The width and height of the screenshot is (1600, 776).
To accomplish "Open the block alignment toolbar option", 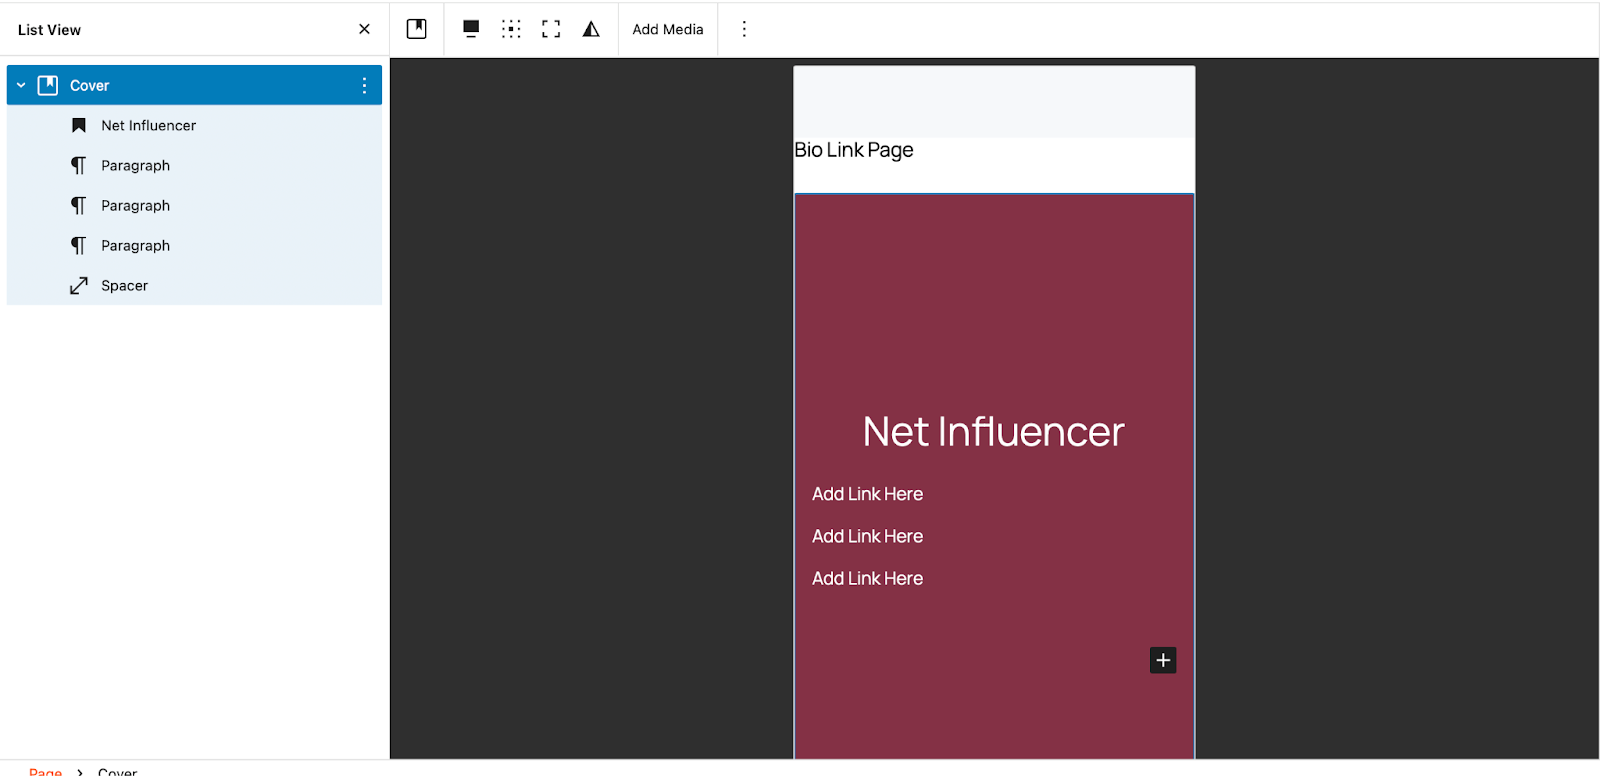I will [471, 29].
